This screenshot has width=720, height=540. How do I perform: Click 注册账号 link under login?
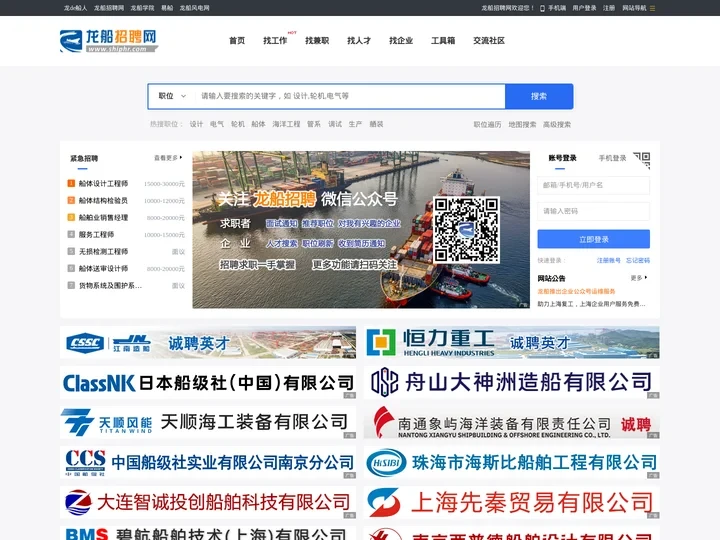[x=608, y=260]
